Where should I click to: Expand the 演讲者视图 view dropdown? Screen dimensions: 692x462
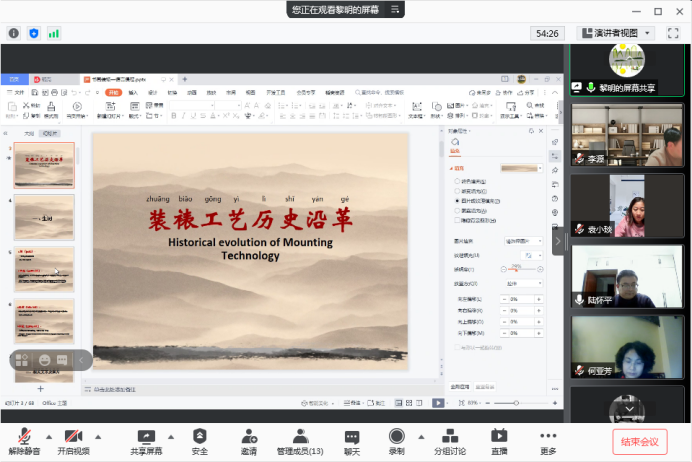click(615, 33)
